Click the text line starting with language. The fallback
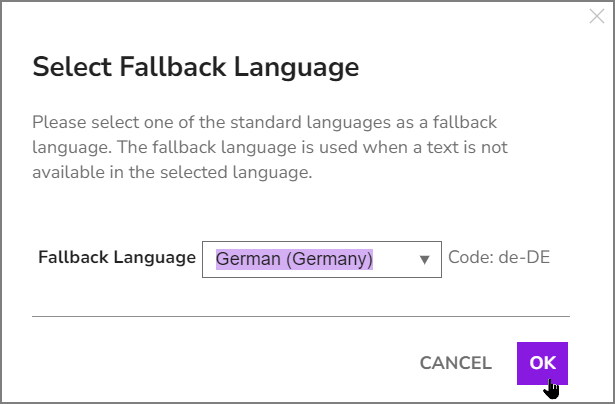The image size is (615, 404). [x=270, y=147]
